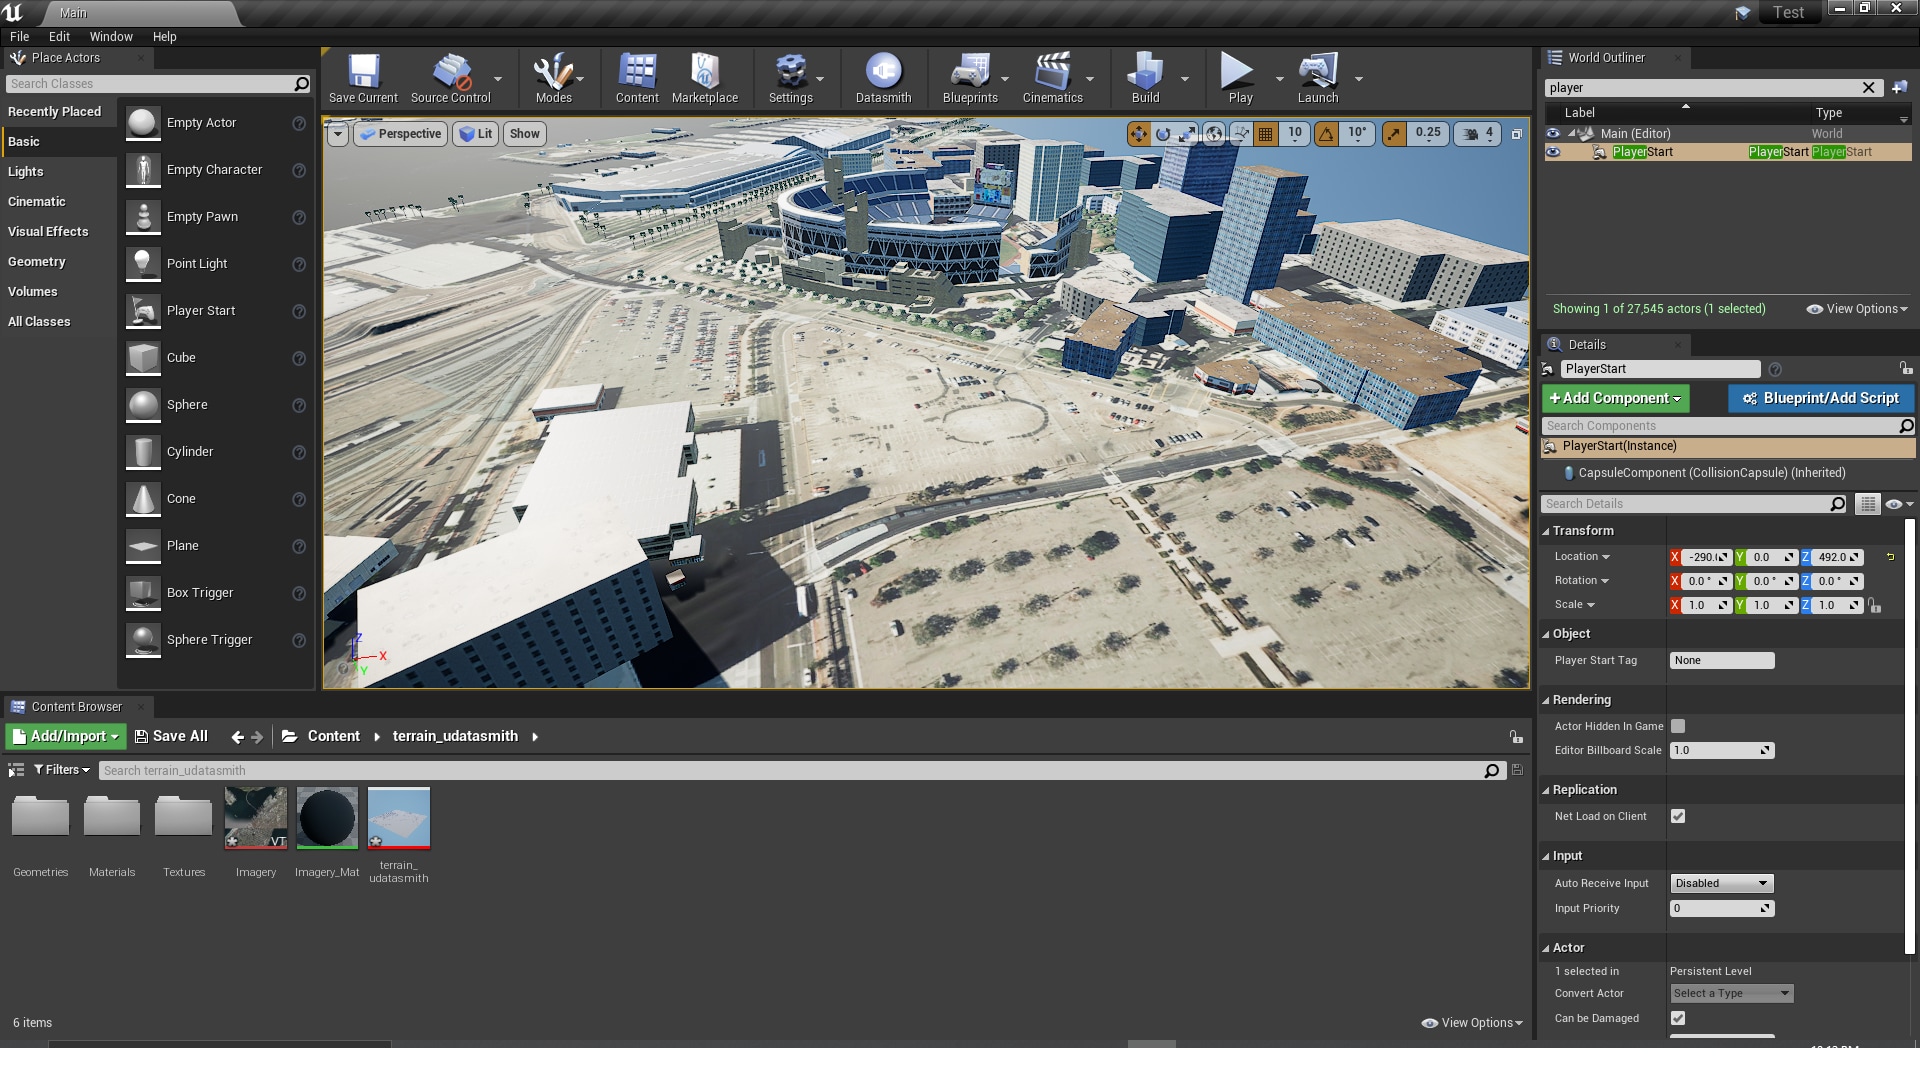Screen dimensions: 1920x1080
Task: Click the Editor Billboard Scale field
Action: [x=1715, y=751]
